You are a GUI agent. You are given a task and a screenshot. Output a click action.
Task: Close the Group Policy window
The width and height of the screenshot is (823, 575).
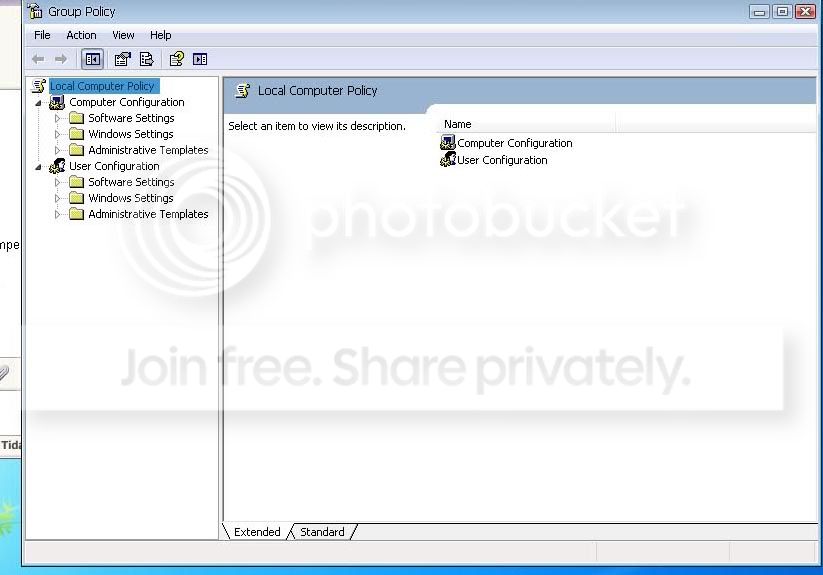point(806,12)
